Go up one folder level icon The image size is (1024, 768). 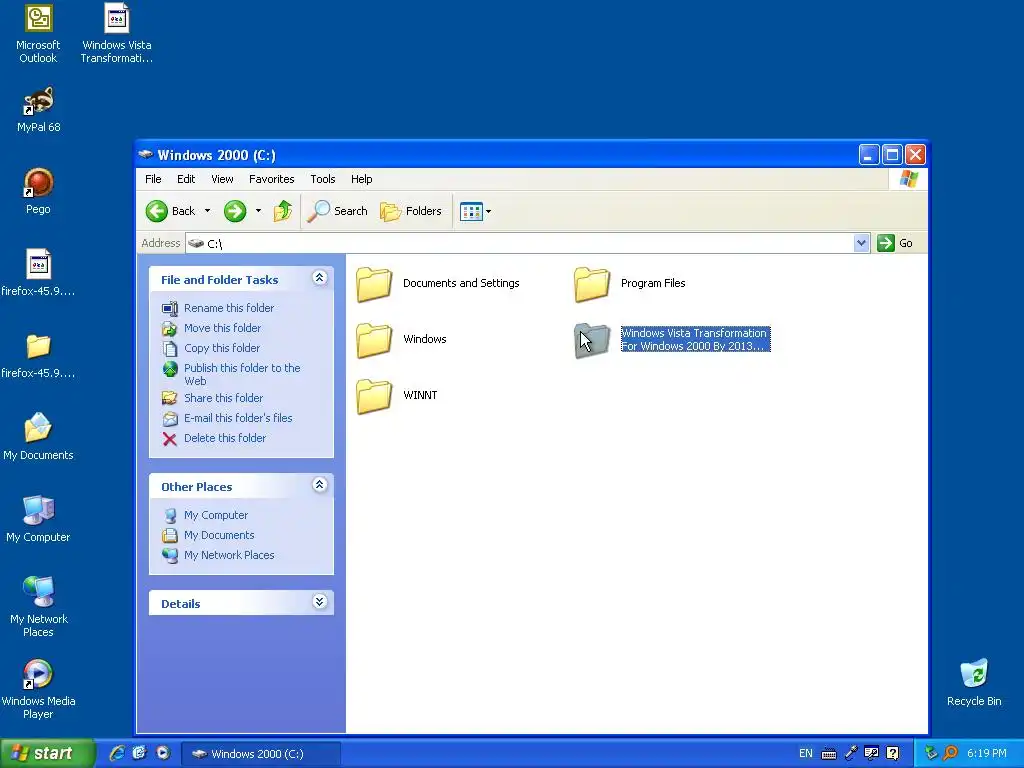[283, 211]
